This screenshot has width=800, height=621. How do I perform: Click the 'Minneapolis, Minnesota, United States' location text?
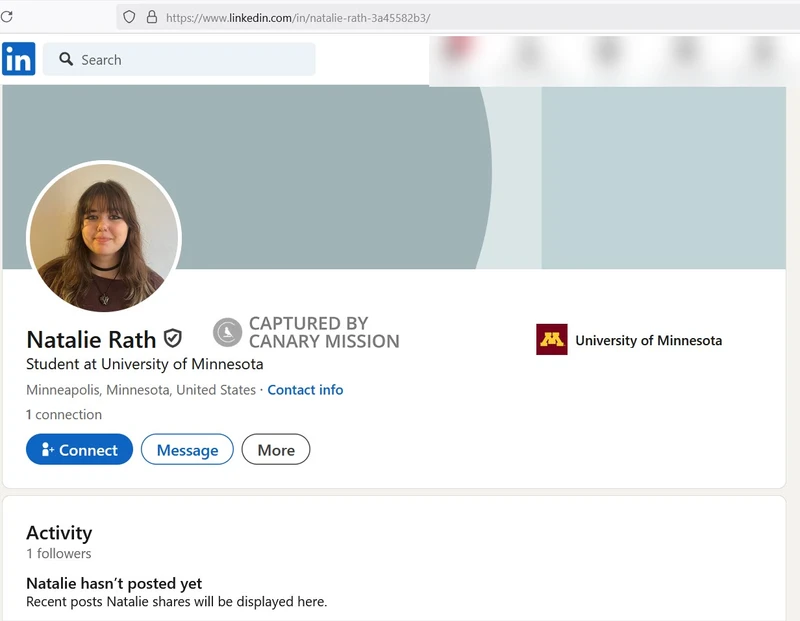[141, 390]
